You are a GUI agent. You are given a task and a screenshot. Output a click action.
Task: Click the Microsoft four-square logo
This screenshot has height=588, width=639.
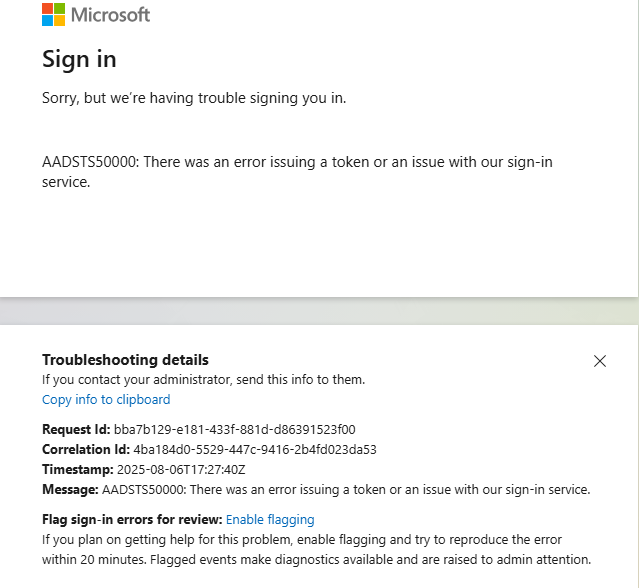click(x=53, y=15)
